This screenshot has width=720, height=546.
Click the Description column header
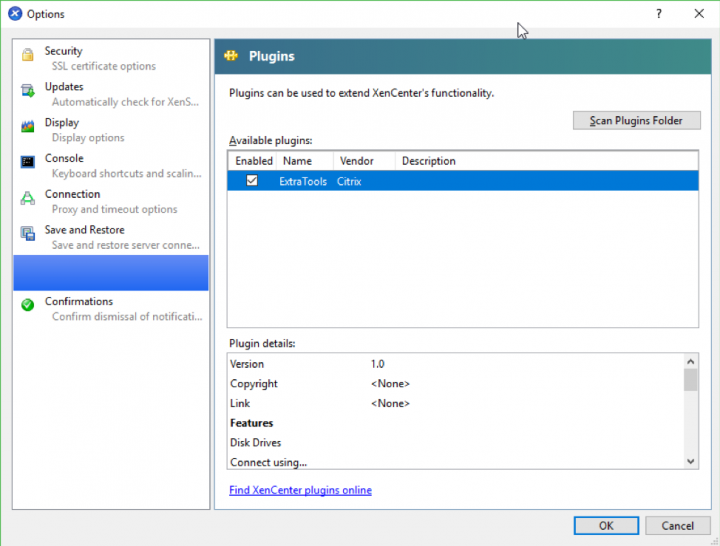[428, 161]
